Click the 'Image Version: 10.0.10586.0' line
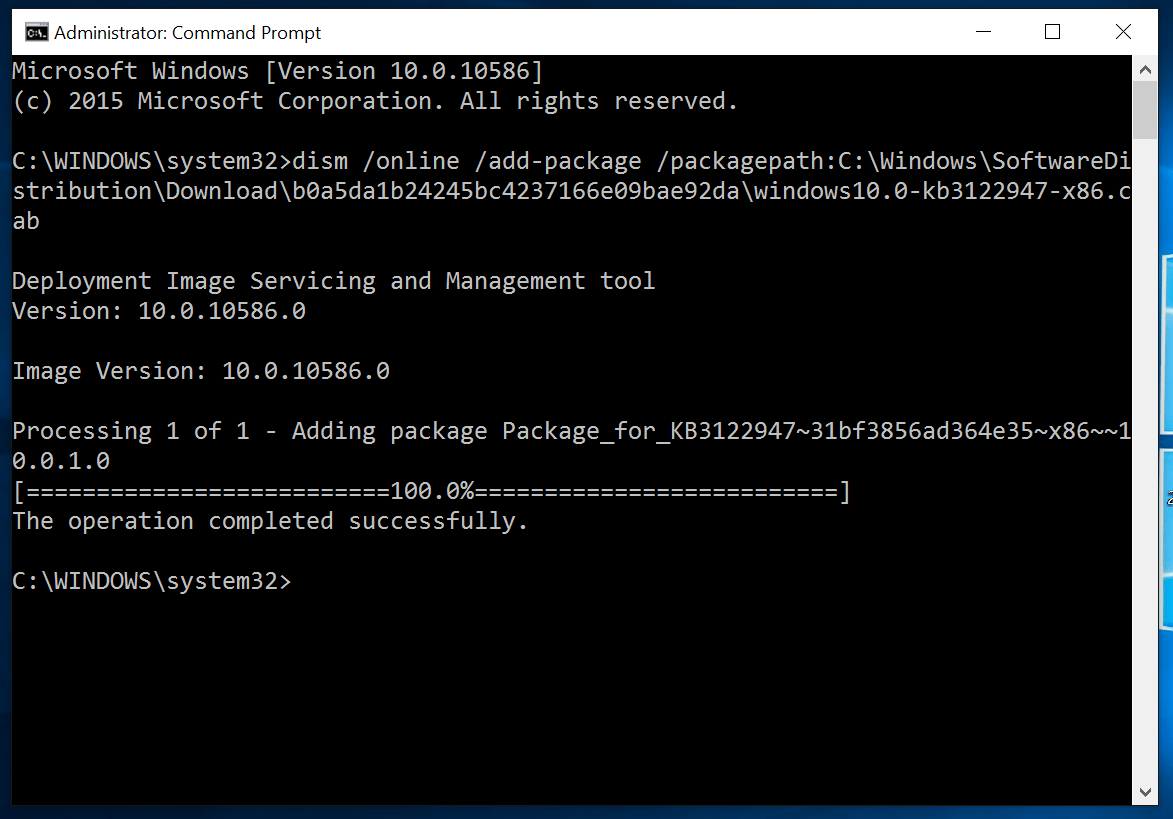 coord(201,372)
